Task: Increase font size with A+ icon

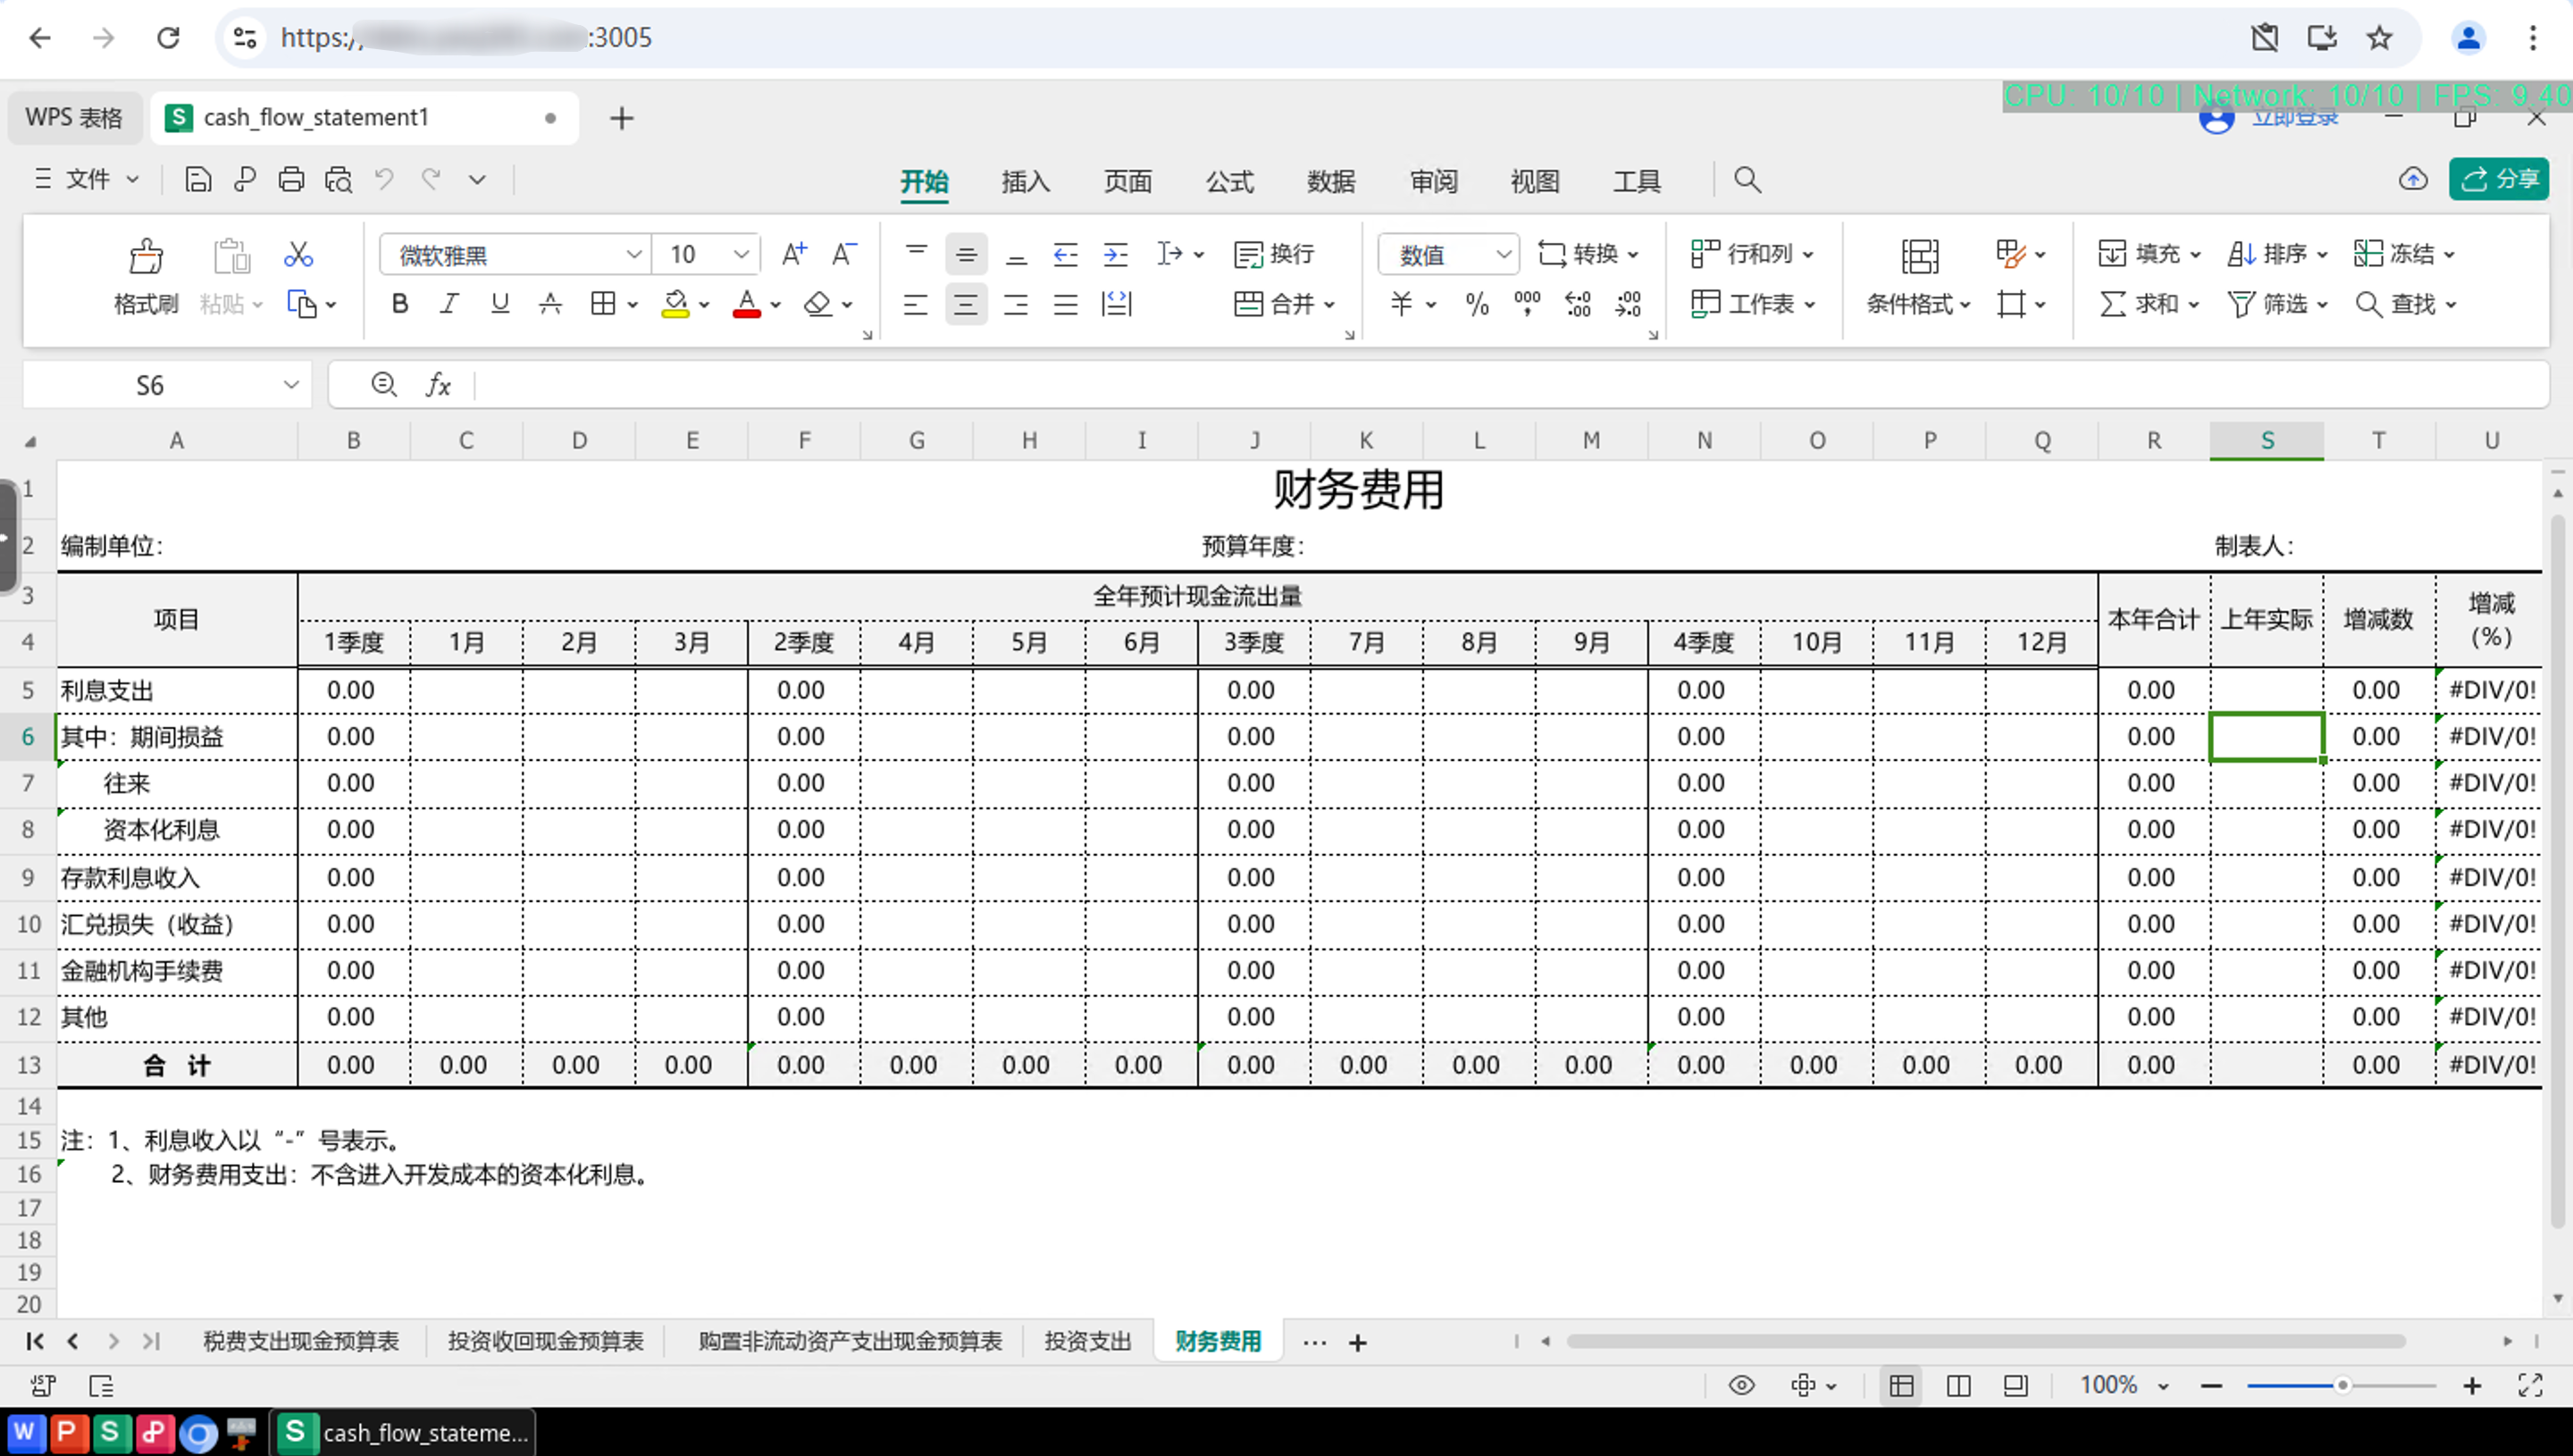Action: 794,254
